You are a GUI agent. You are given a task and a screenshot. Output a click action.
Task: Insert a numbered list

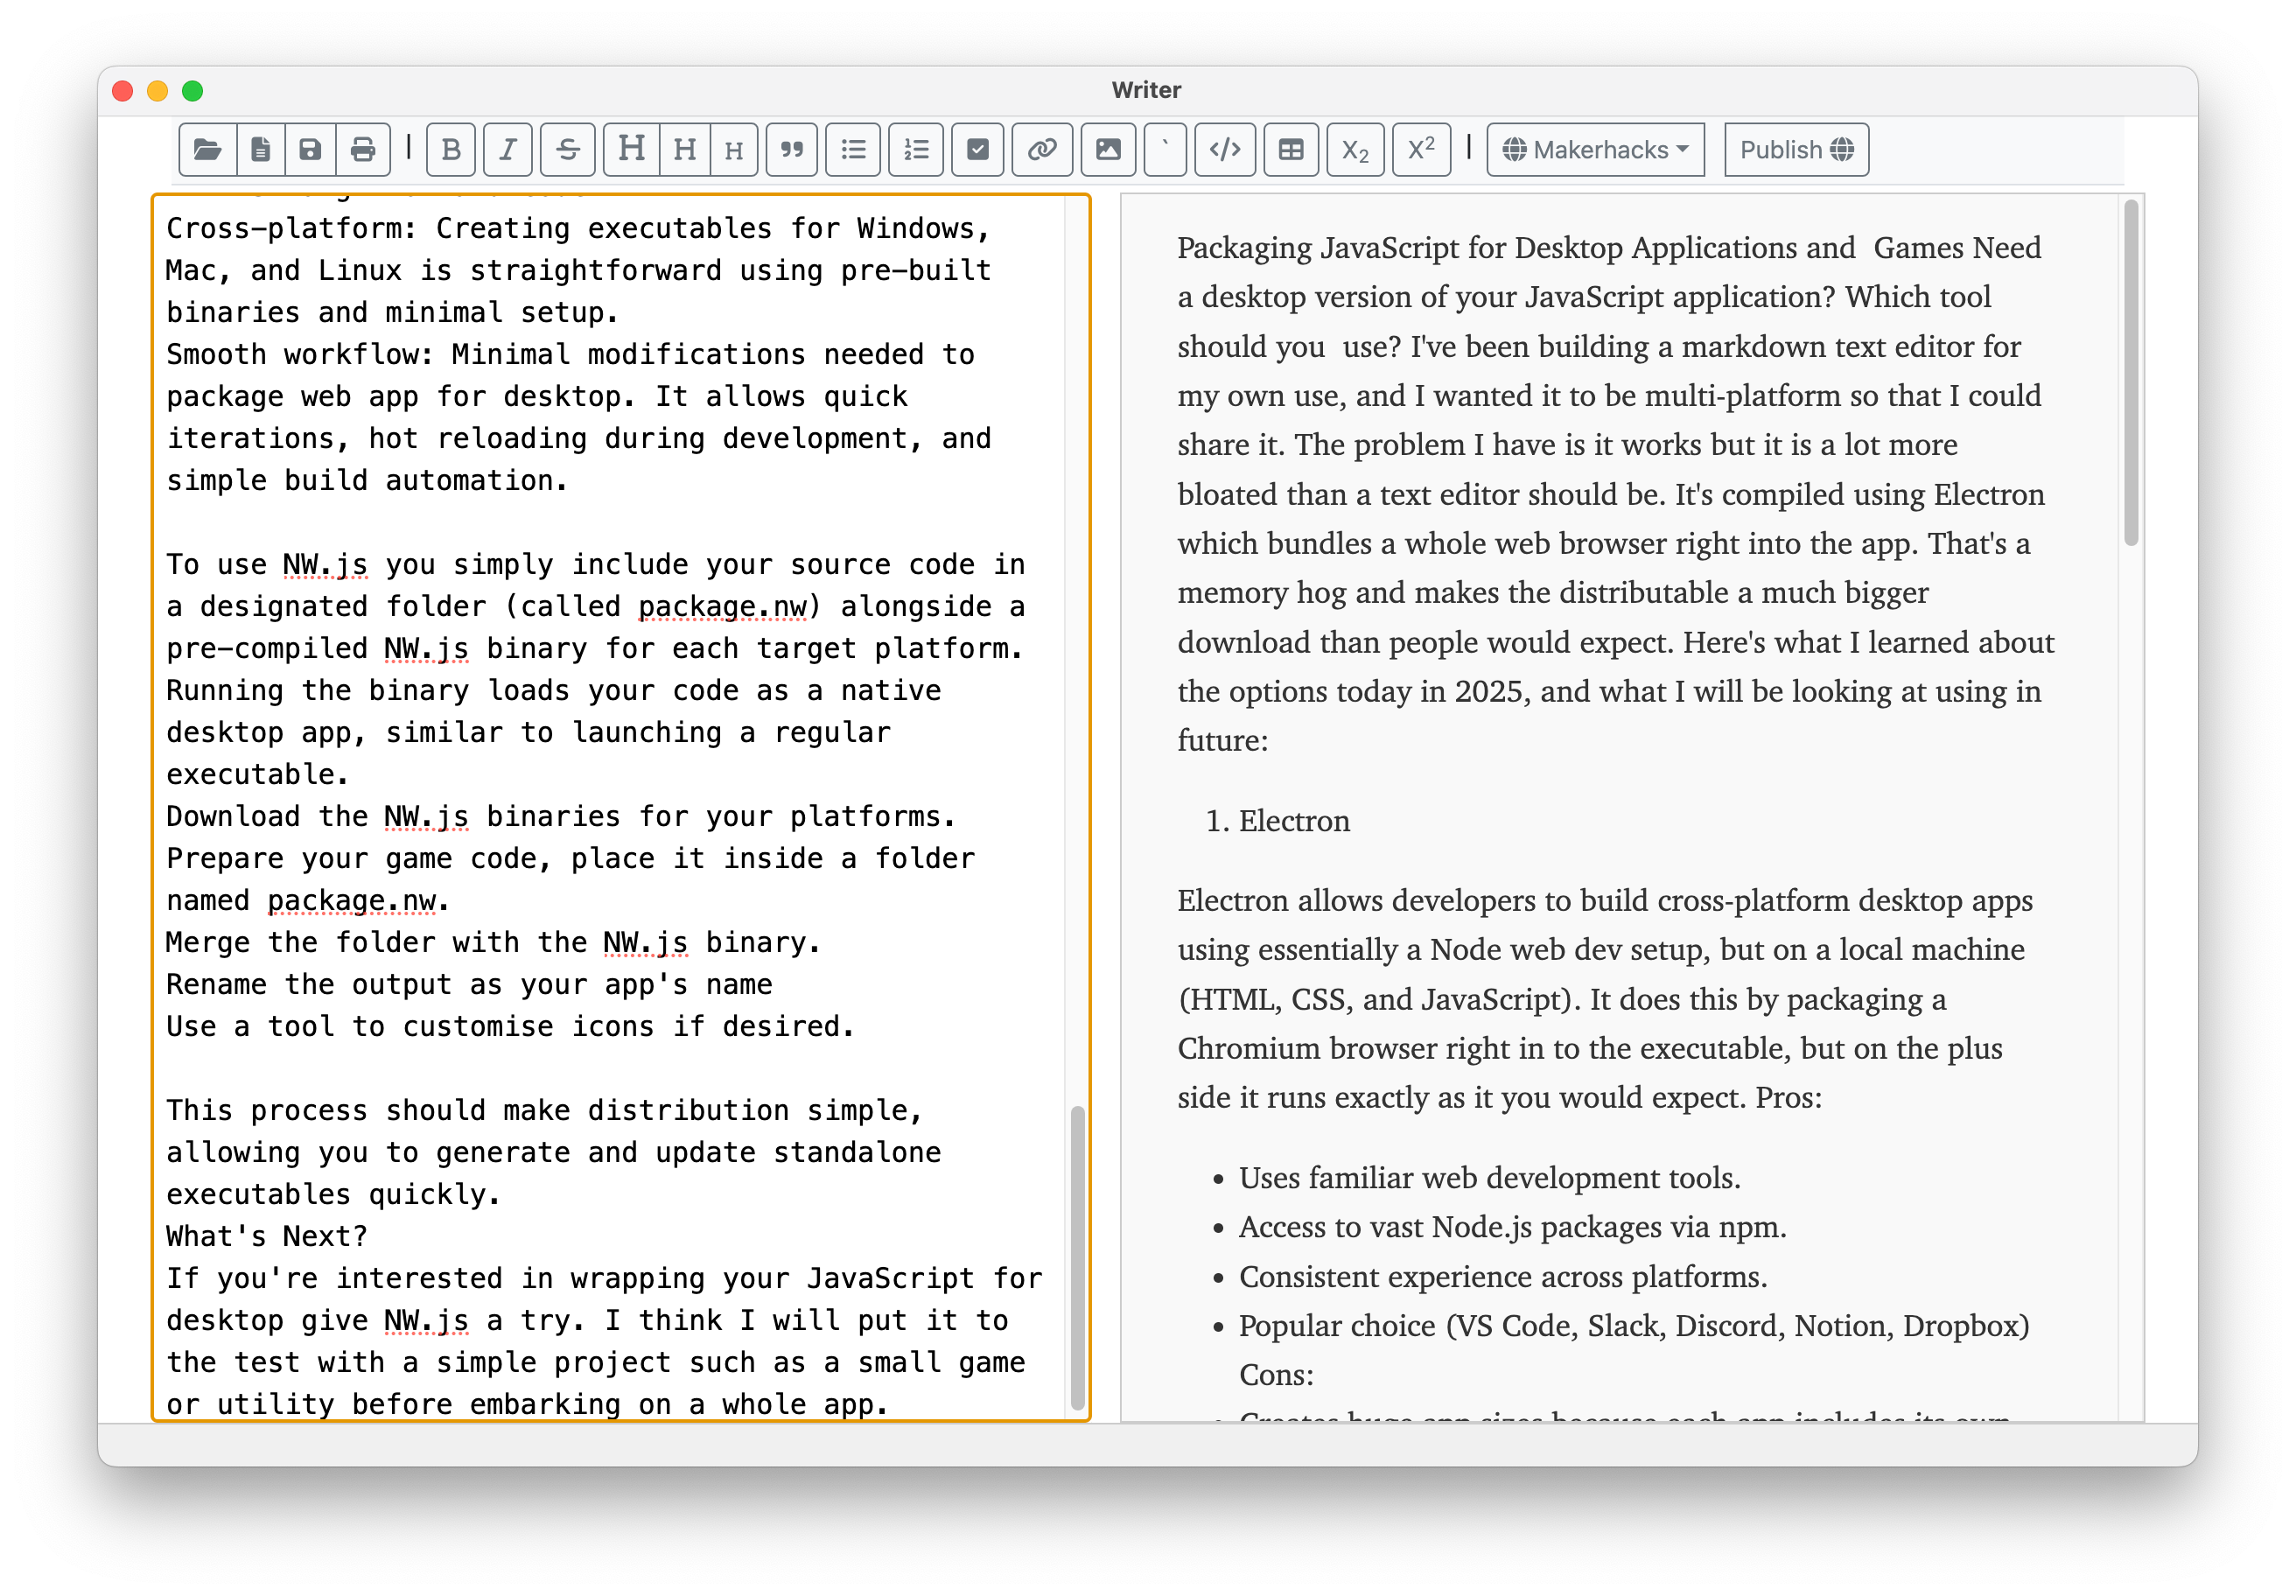tap(916, 150)
